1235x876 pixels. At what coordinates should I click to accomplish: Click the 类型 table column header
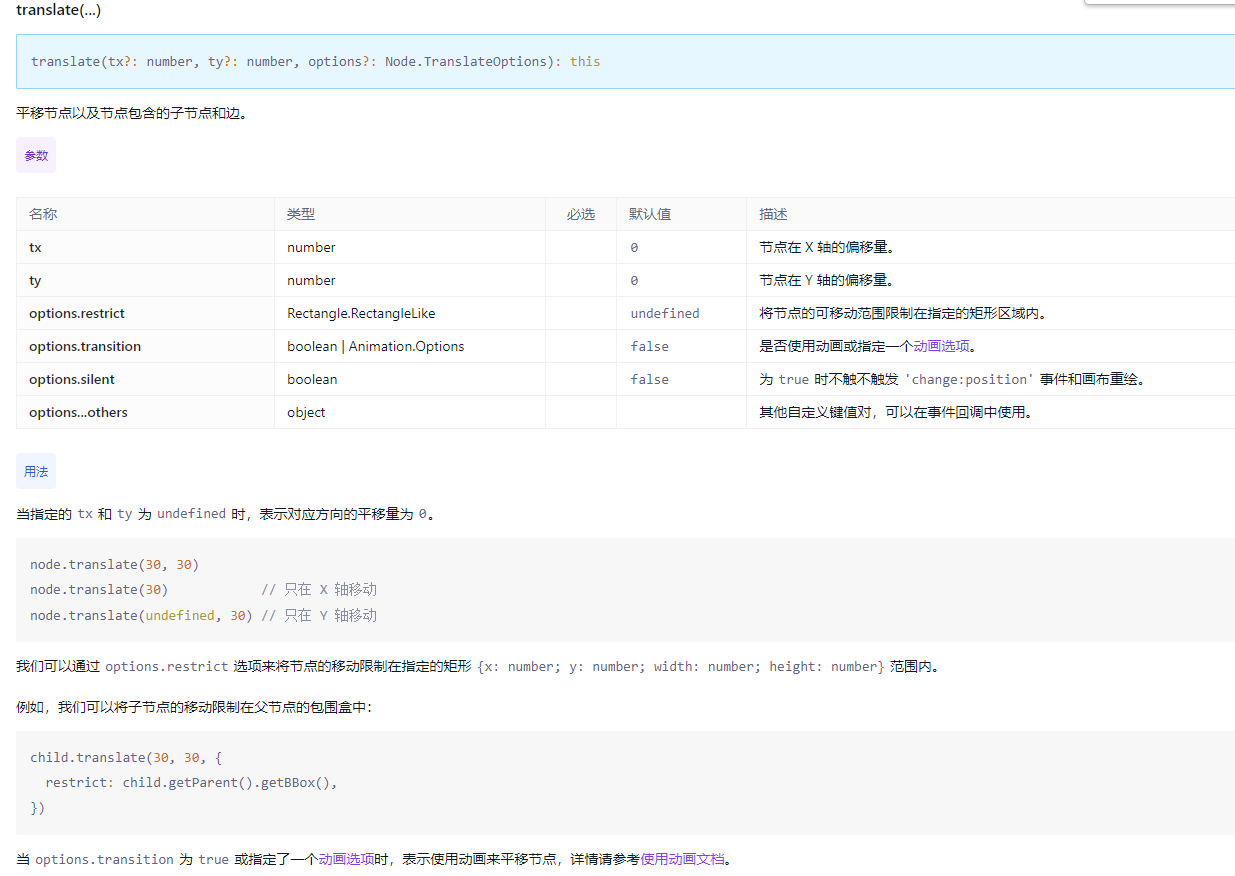click(299, 213)
